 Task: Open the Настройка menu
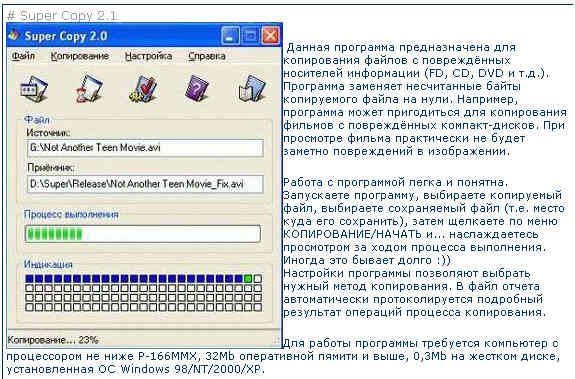[148, 56]
